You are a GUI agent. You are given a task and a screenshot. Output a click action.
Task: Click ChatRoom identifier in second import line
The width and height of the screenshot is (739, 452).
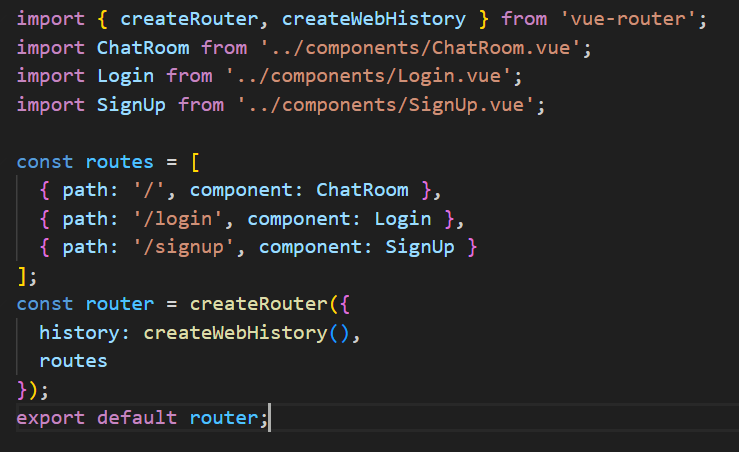click(143, 48)
